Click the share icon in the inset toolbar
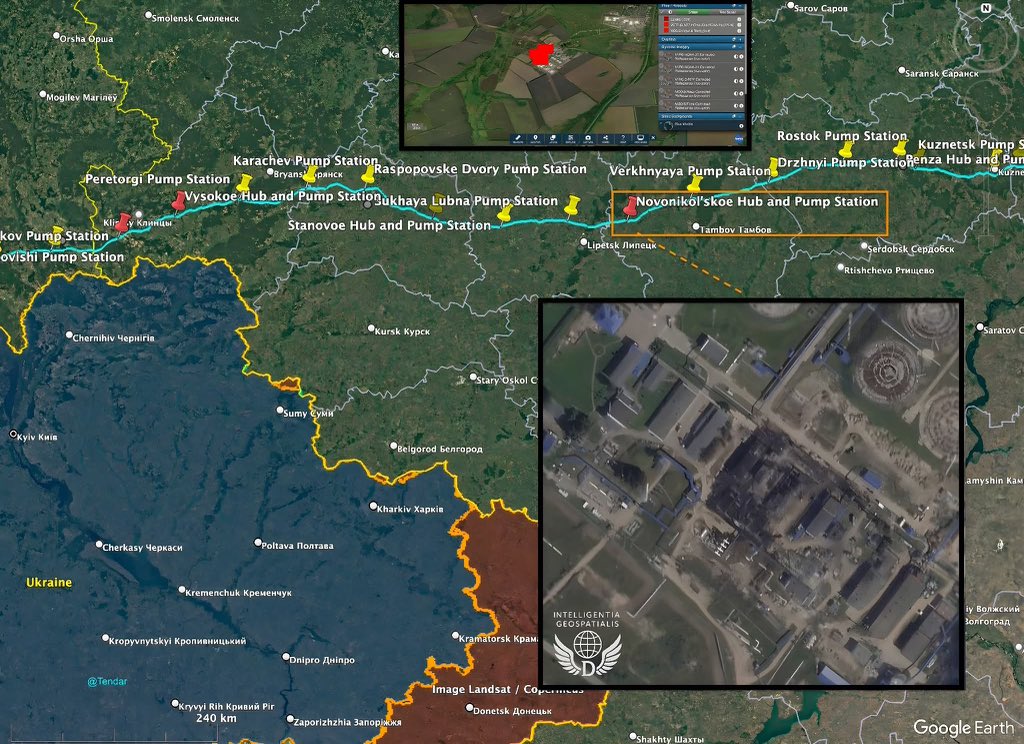Viewport: 1024px width, 744px height. (605, 136)
